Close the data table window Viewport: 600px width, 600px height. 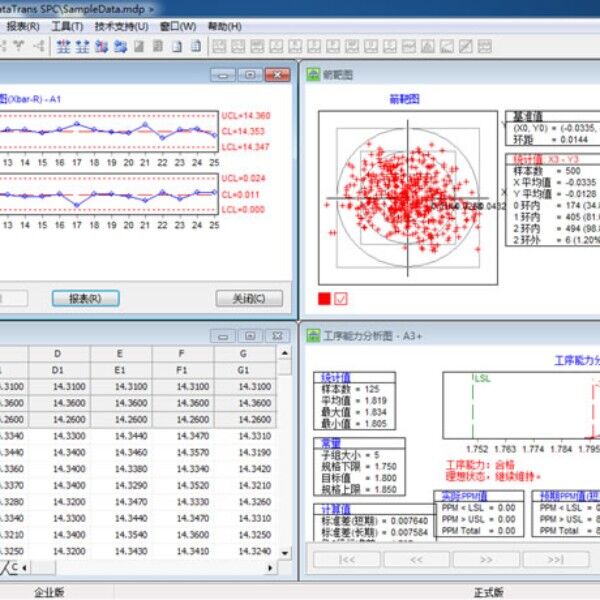[279, 336]
